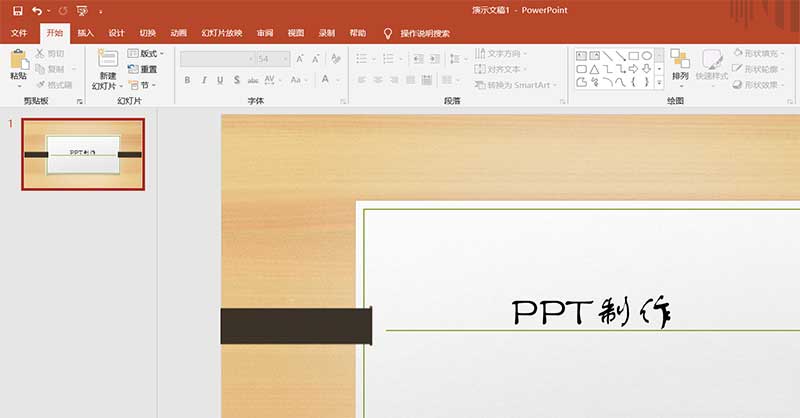The width and height of the screenshot is (800, 418).
Task: Select the straight line shape
Action: [608, 56]
